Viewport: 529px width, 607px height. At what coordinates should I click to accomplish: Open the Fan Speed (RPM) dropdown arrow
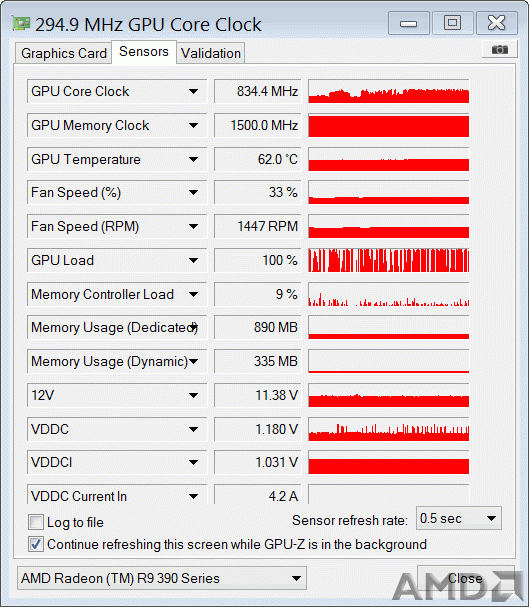click(x=193, y=226)
